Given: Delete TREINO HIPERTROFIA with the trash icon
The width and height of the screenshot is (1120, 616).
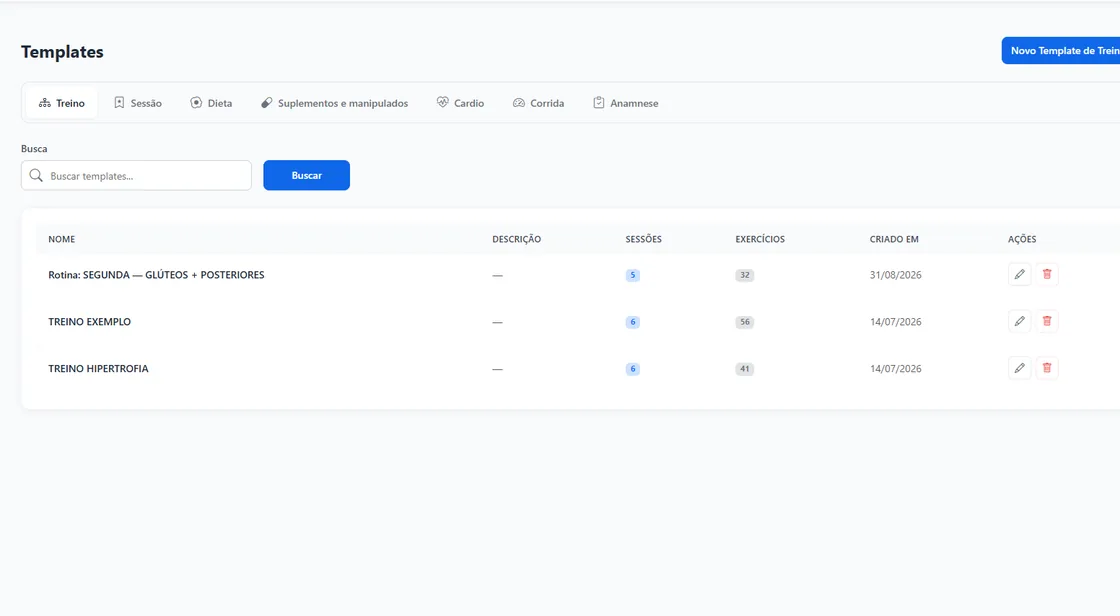Looking at the screenshot, I should pos(1047,368).
